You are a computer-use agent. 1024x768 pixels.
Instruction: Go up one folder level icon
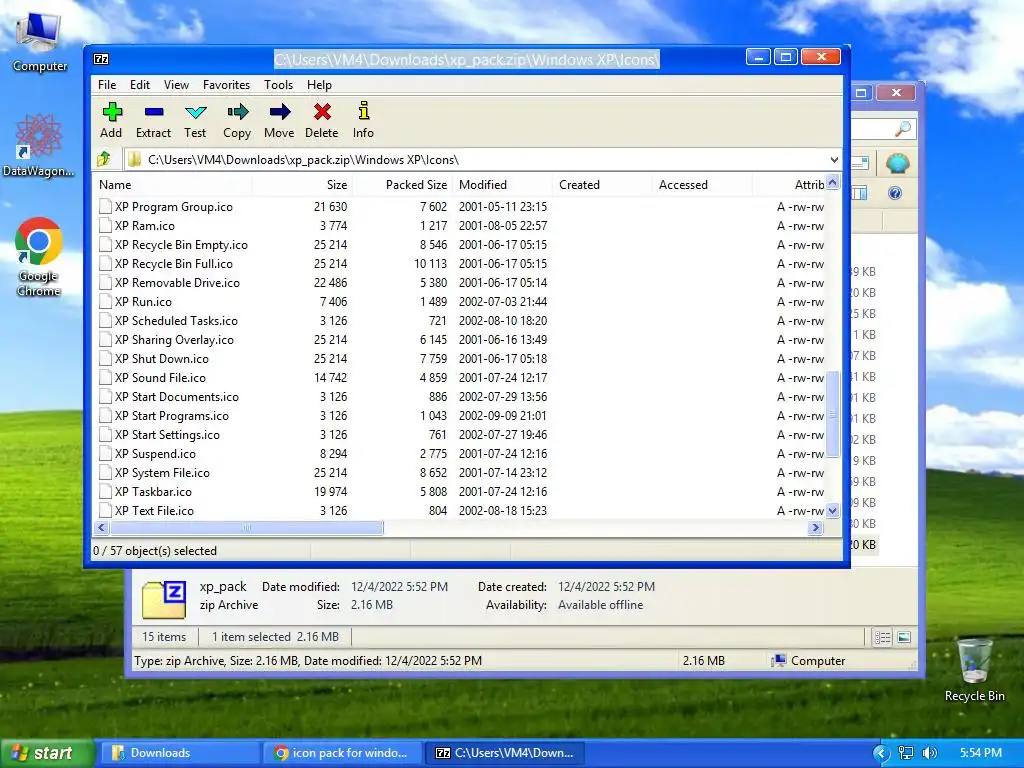(x=103, y=159)
